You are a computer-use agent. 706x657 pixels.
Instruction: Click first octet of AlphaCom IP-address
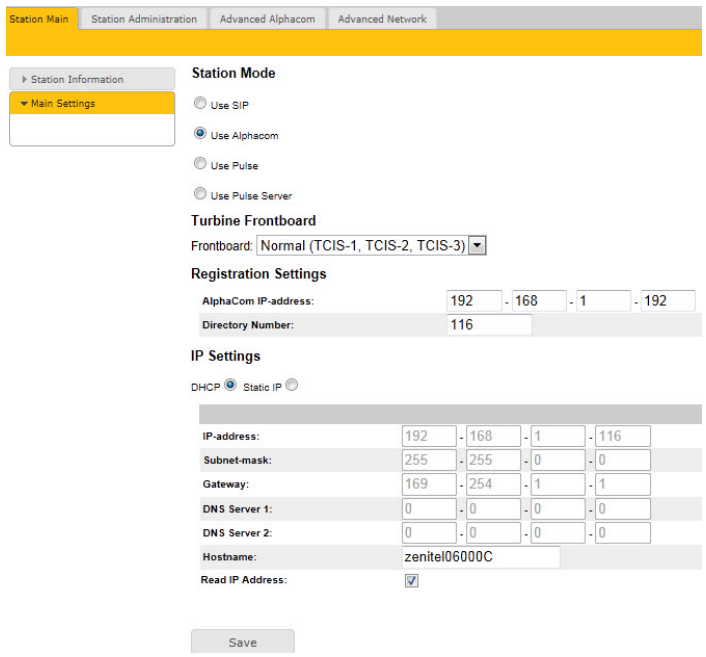tap(473, 301)
